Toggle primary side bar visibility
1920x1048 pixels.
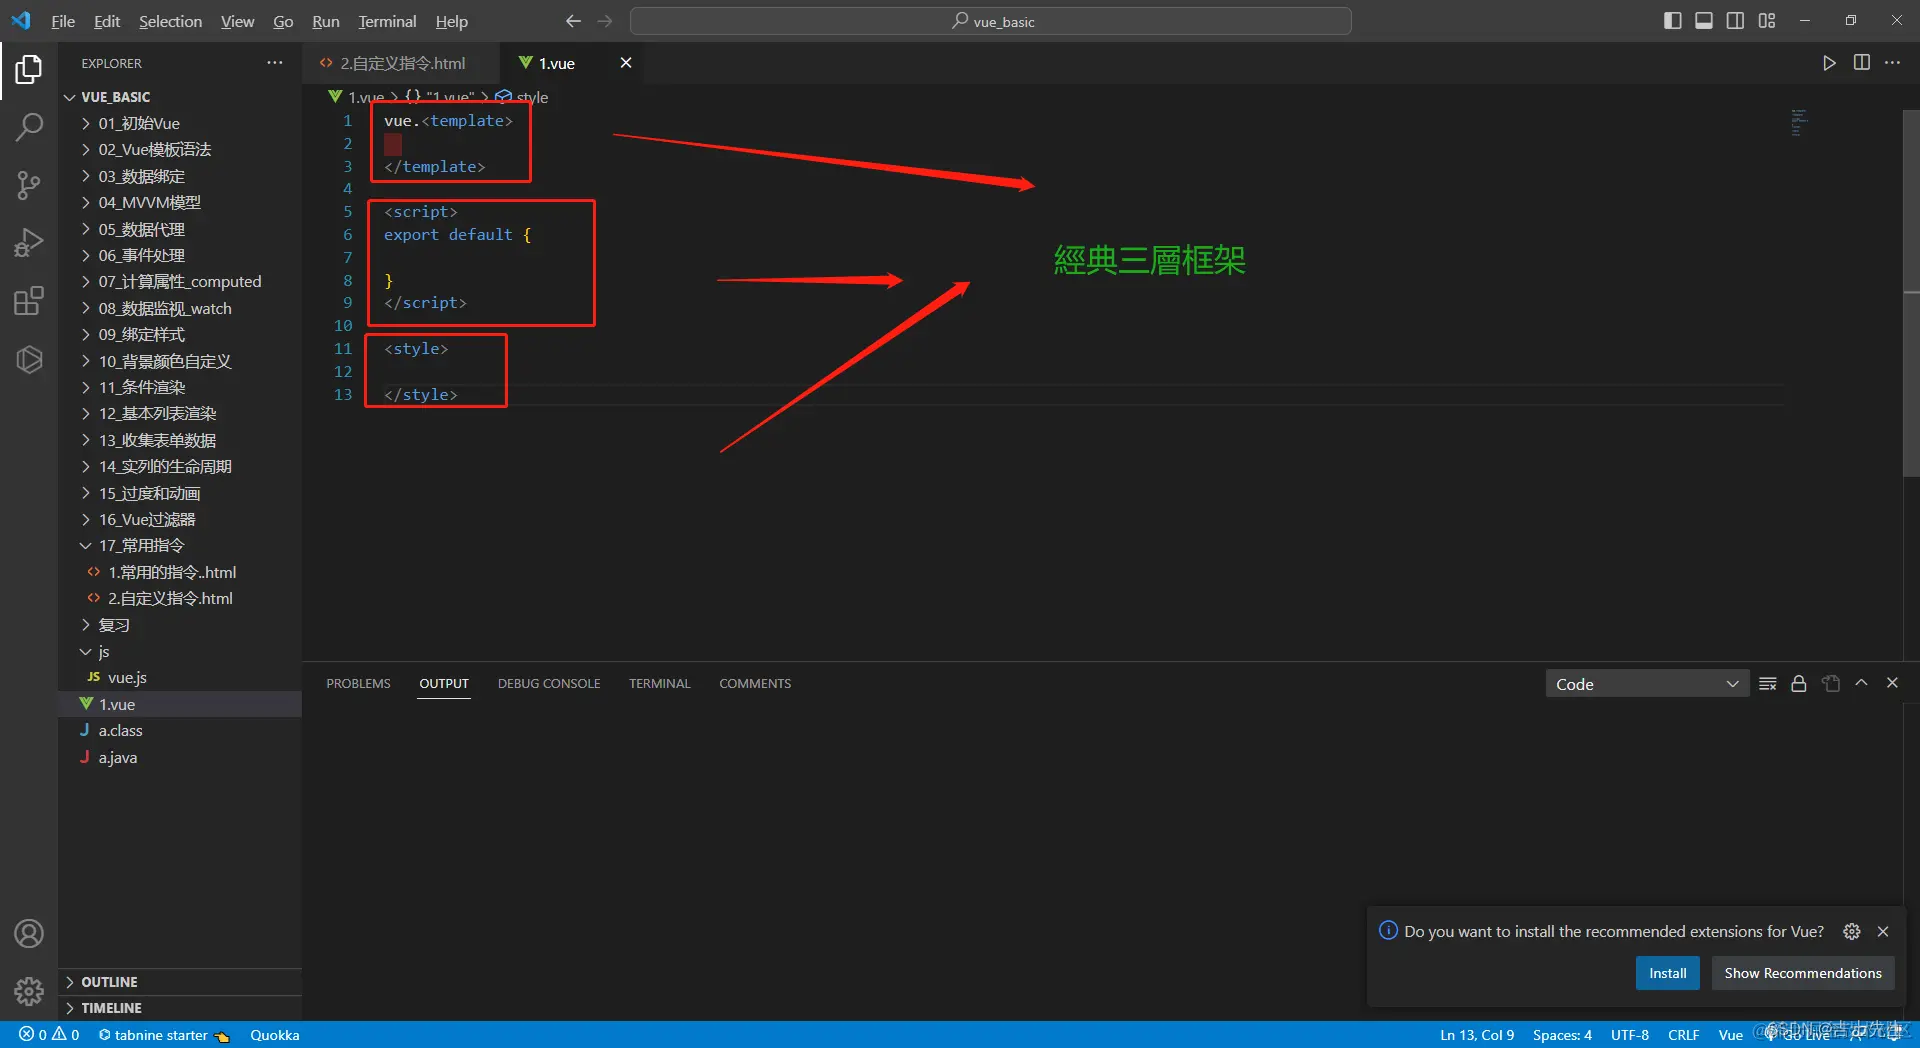pyautogui.click(x=1672, y=21)
